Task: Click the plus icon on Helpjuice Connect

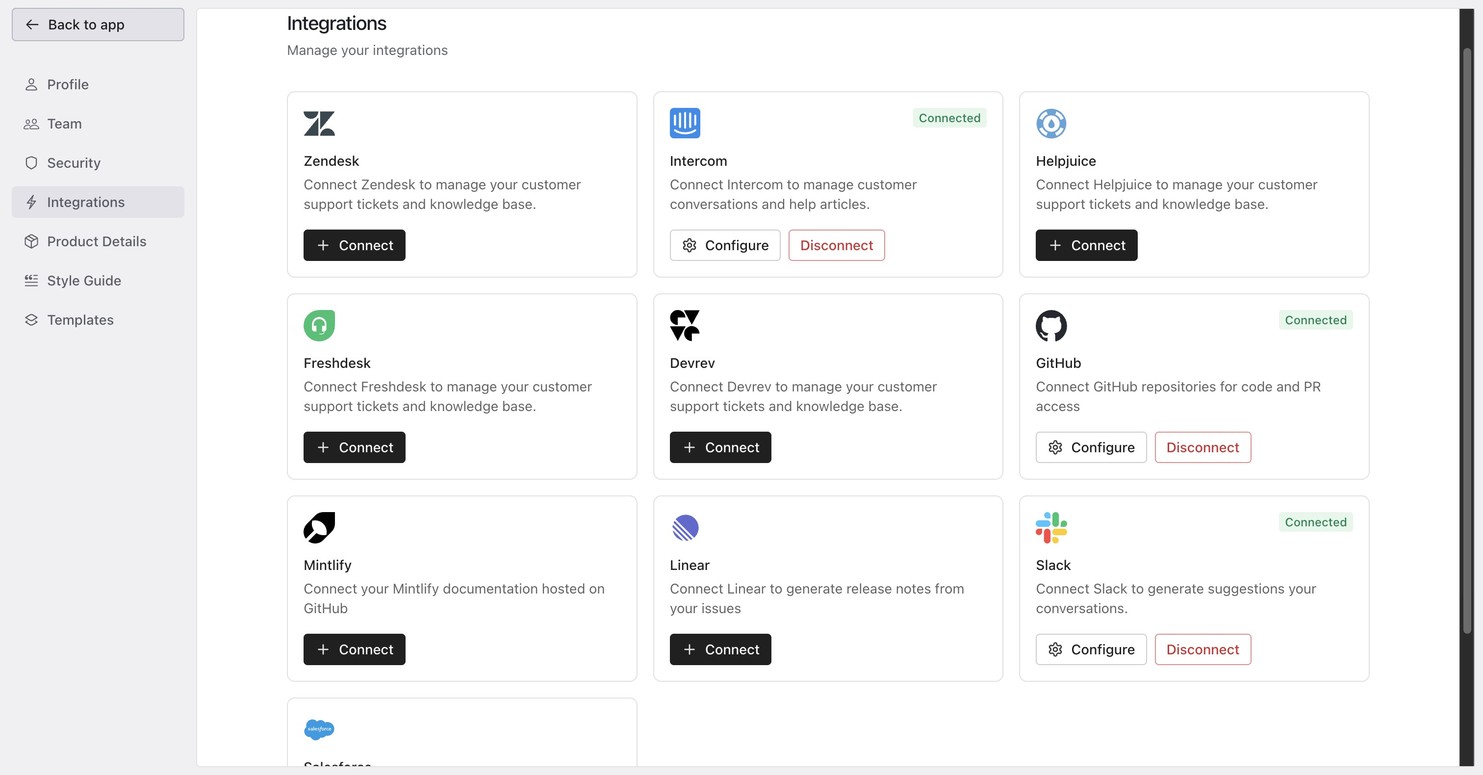Action: point(1055,245)
